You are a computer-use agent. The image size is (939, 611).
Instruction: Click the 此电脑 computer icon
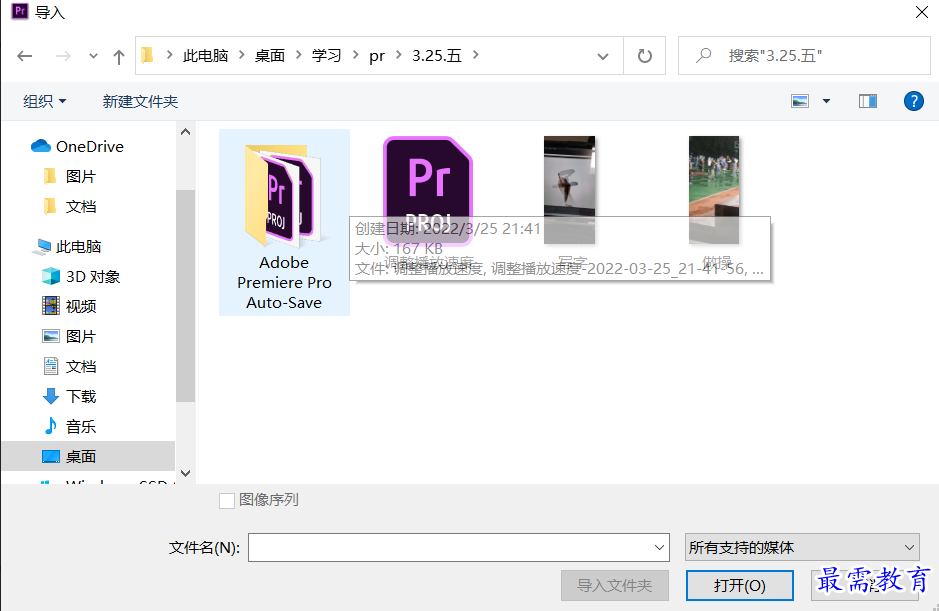(x=43, y=246)
